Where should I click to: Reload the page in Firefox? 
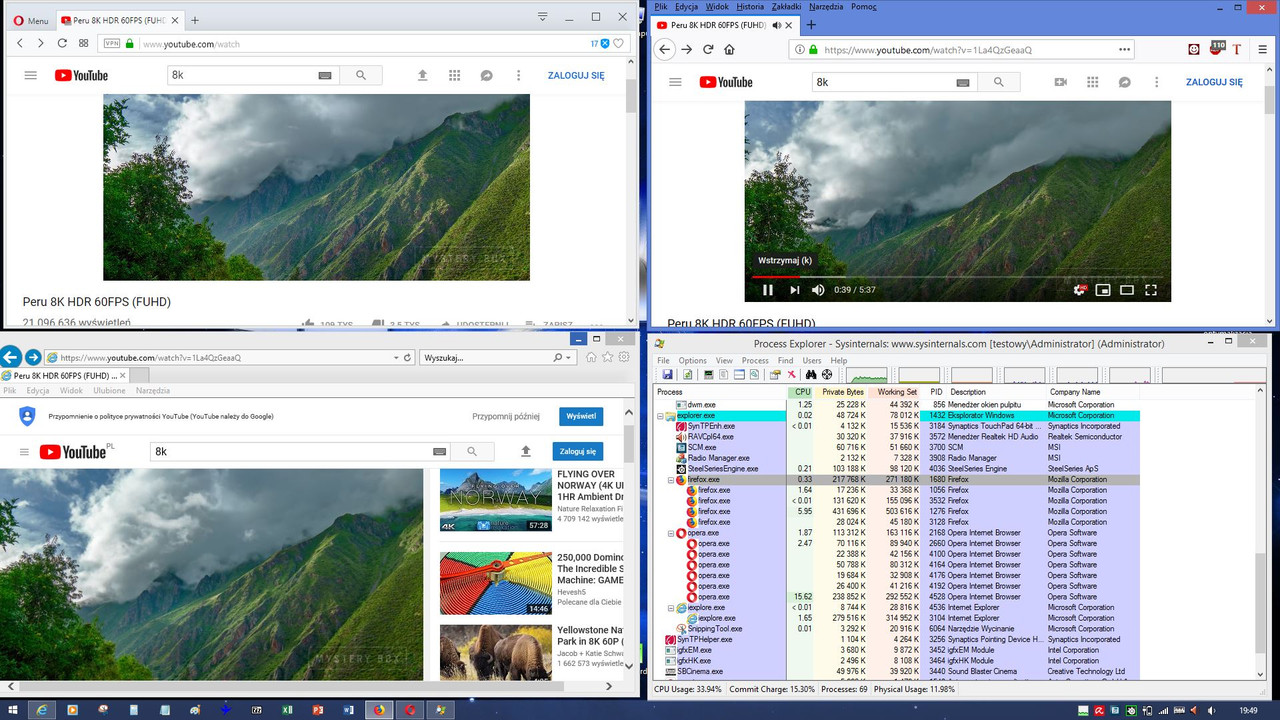click(708, 49)
